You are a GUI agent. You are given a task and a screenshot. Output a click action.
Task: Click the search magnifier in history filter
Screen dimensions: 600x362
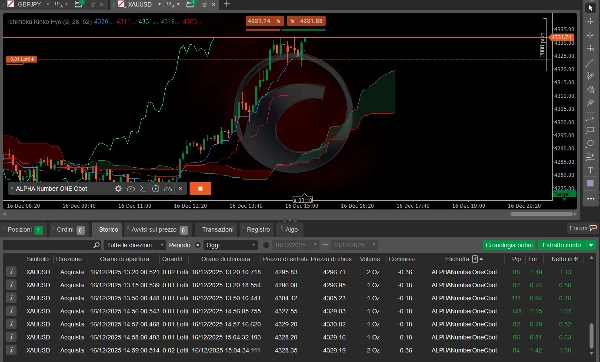click(x=96, y=245)
